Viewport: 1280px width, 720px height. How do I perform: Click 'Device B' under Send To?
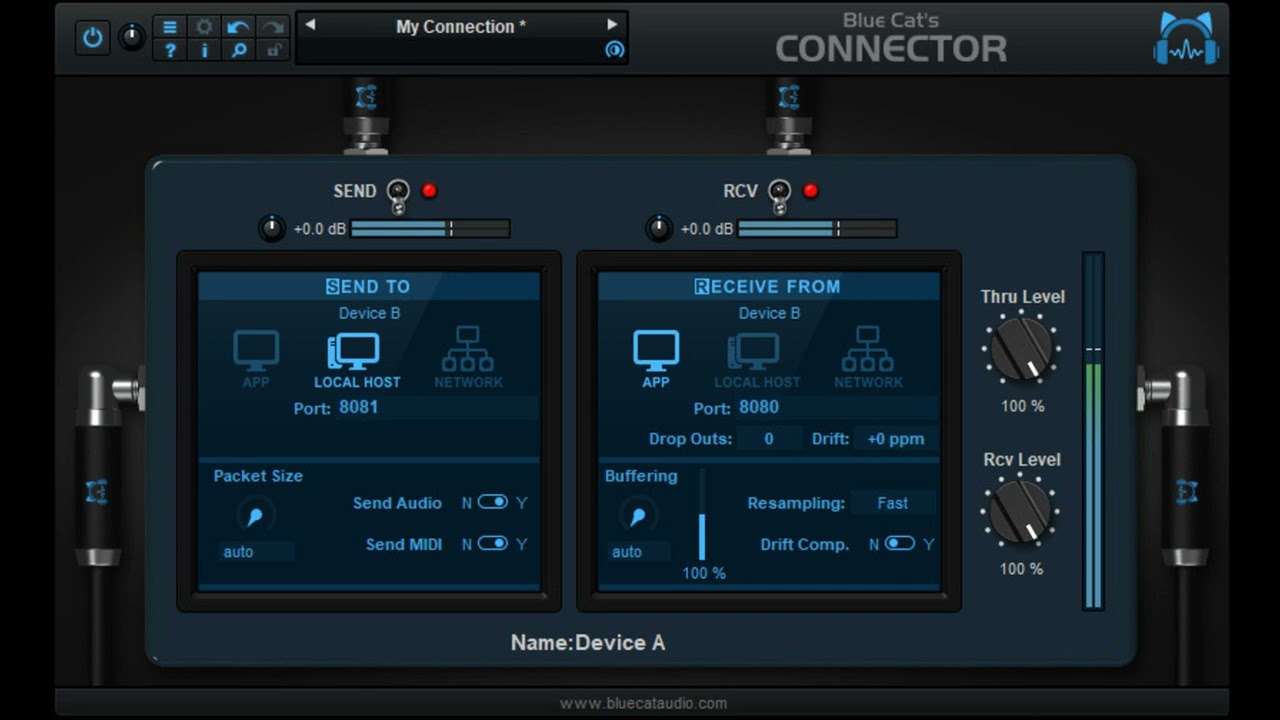click(x=369, y=313)
